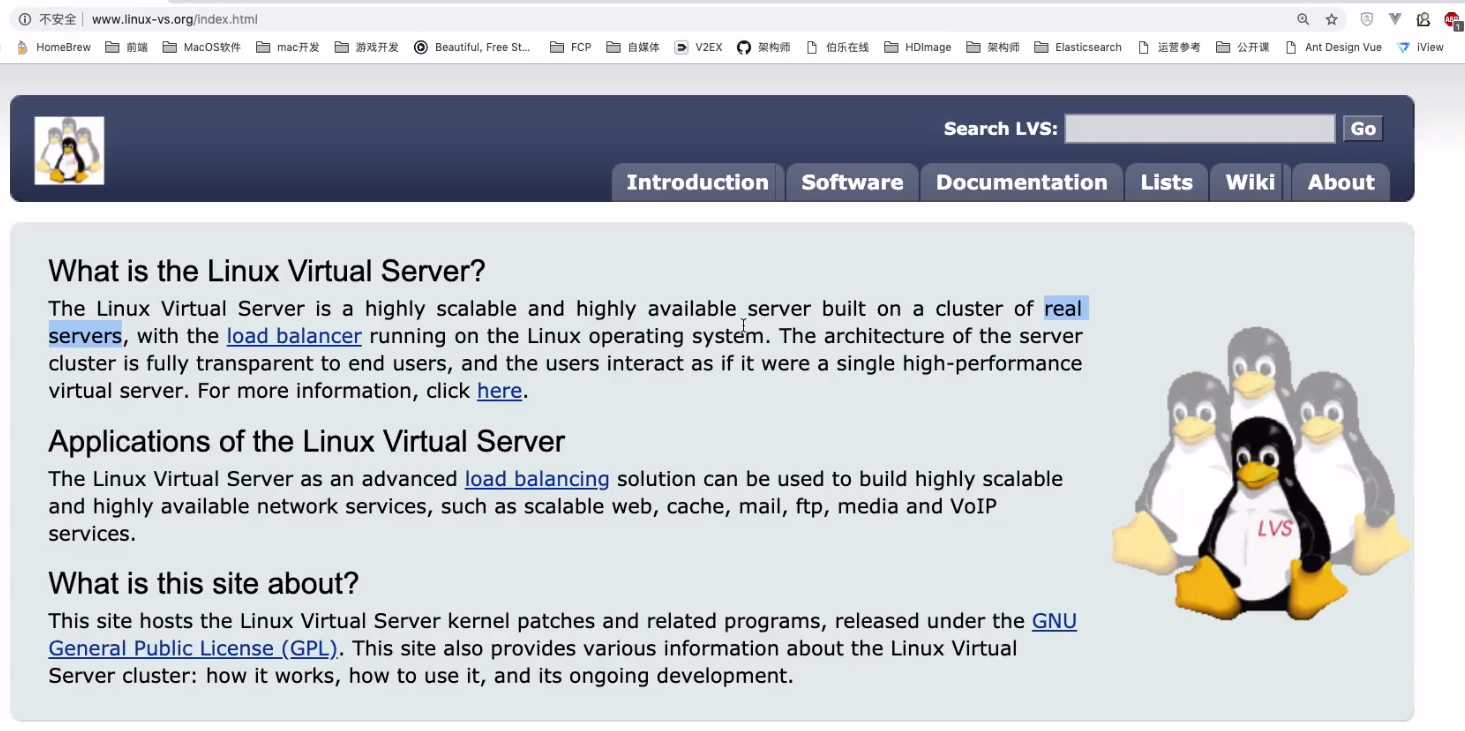Select the Wiki tab
1465x731 pixels.
1250,182
